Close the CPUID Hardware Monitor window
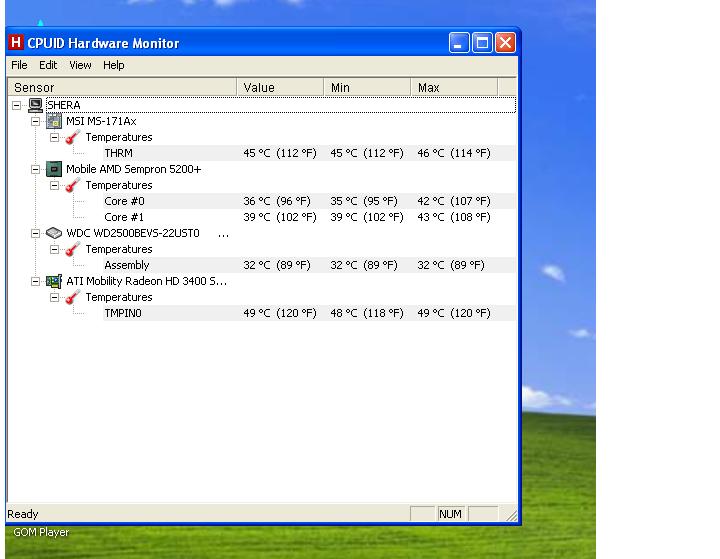Image resolution: width=720 pixels, height=559 pixels. (505, 43)
